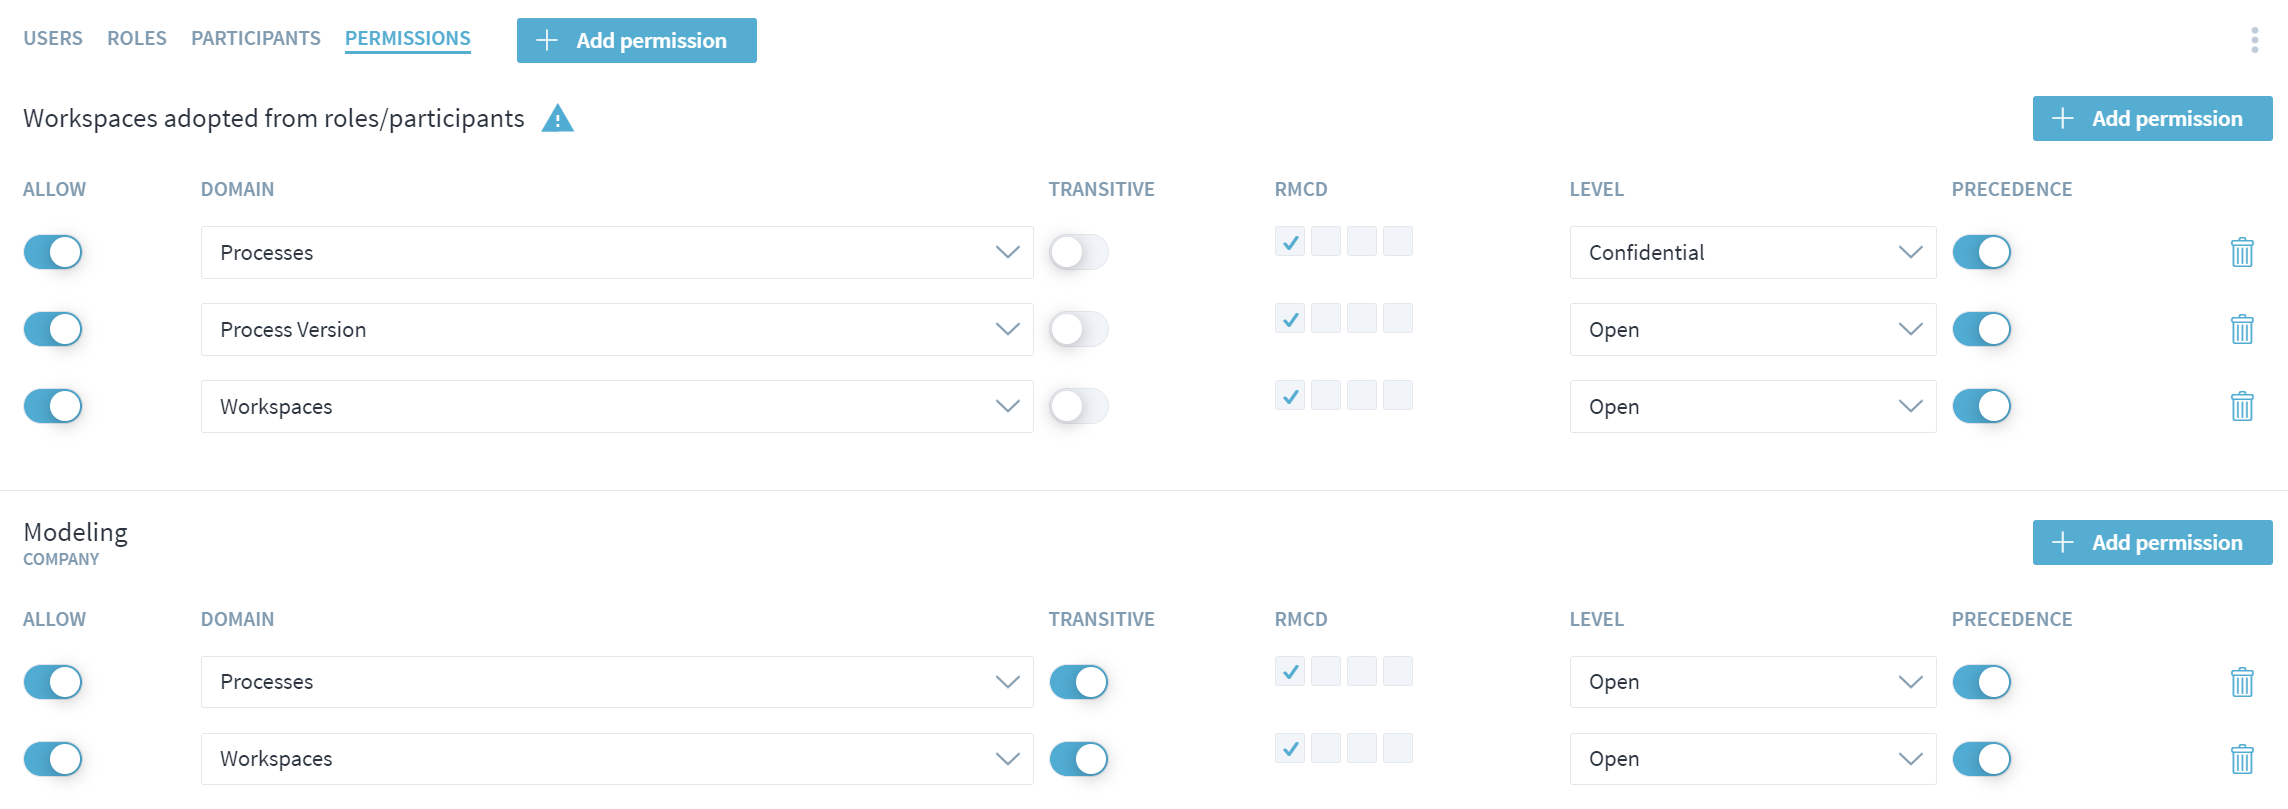Open Level dropdown for Modeling Workspaces row
Image resolution: width=2288 pixels, height=809 pixels.
tap(1752, 759)
